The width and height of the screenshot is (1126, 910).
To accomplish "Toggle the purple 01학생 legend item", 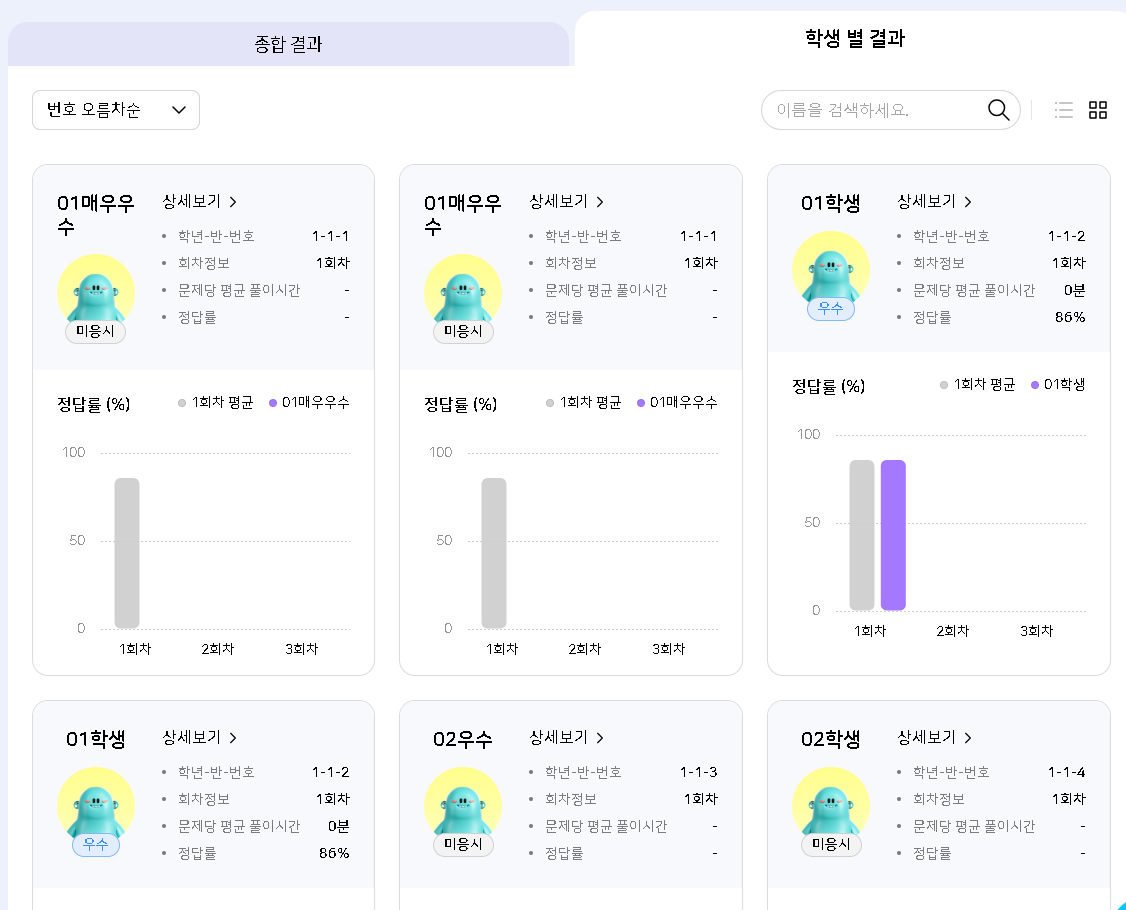I will click(1057, 385).
